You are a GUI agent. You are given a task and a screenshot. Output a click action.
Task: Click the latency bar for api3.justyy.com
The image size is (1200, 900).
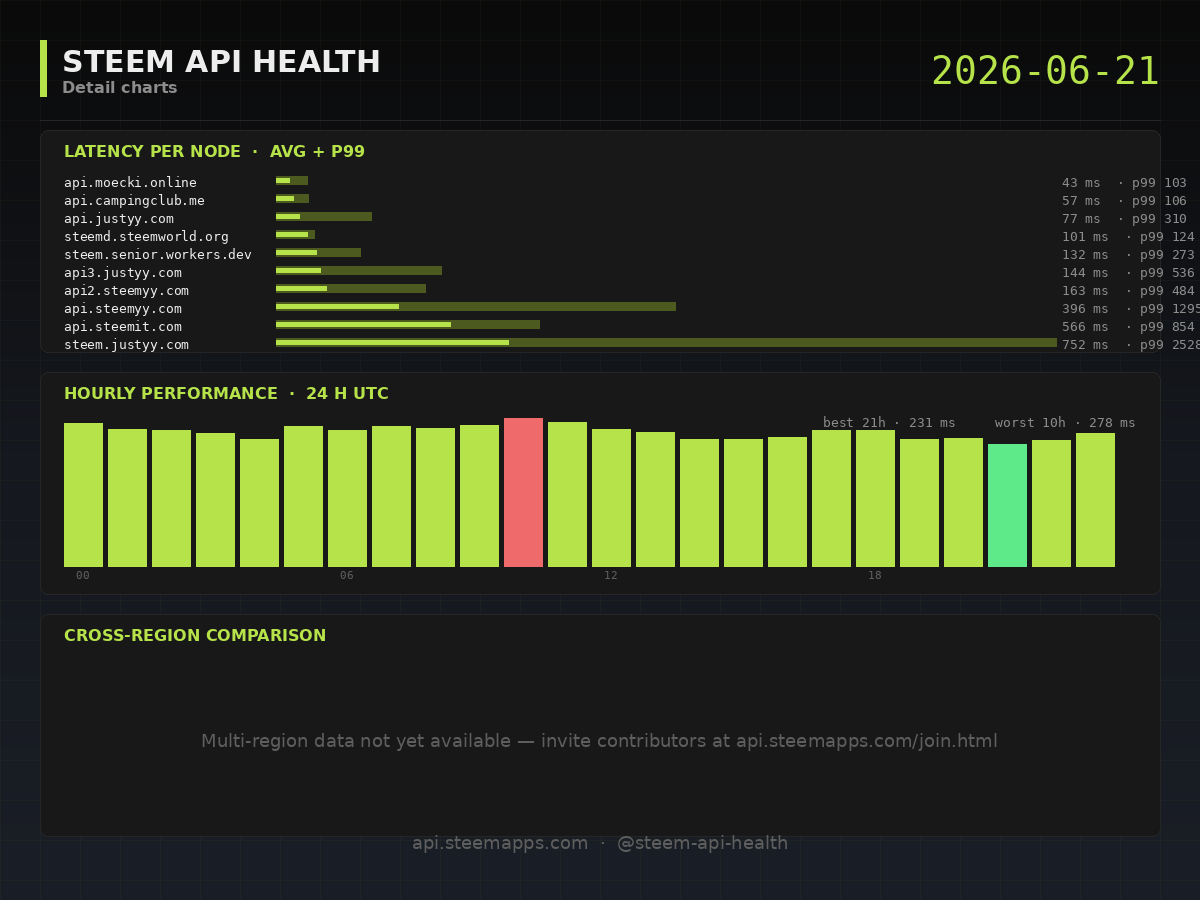tap(359, 271)
